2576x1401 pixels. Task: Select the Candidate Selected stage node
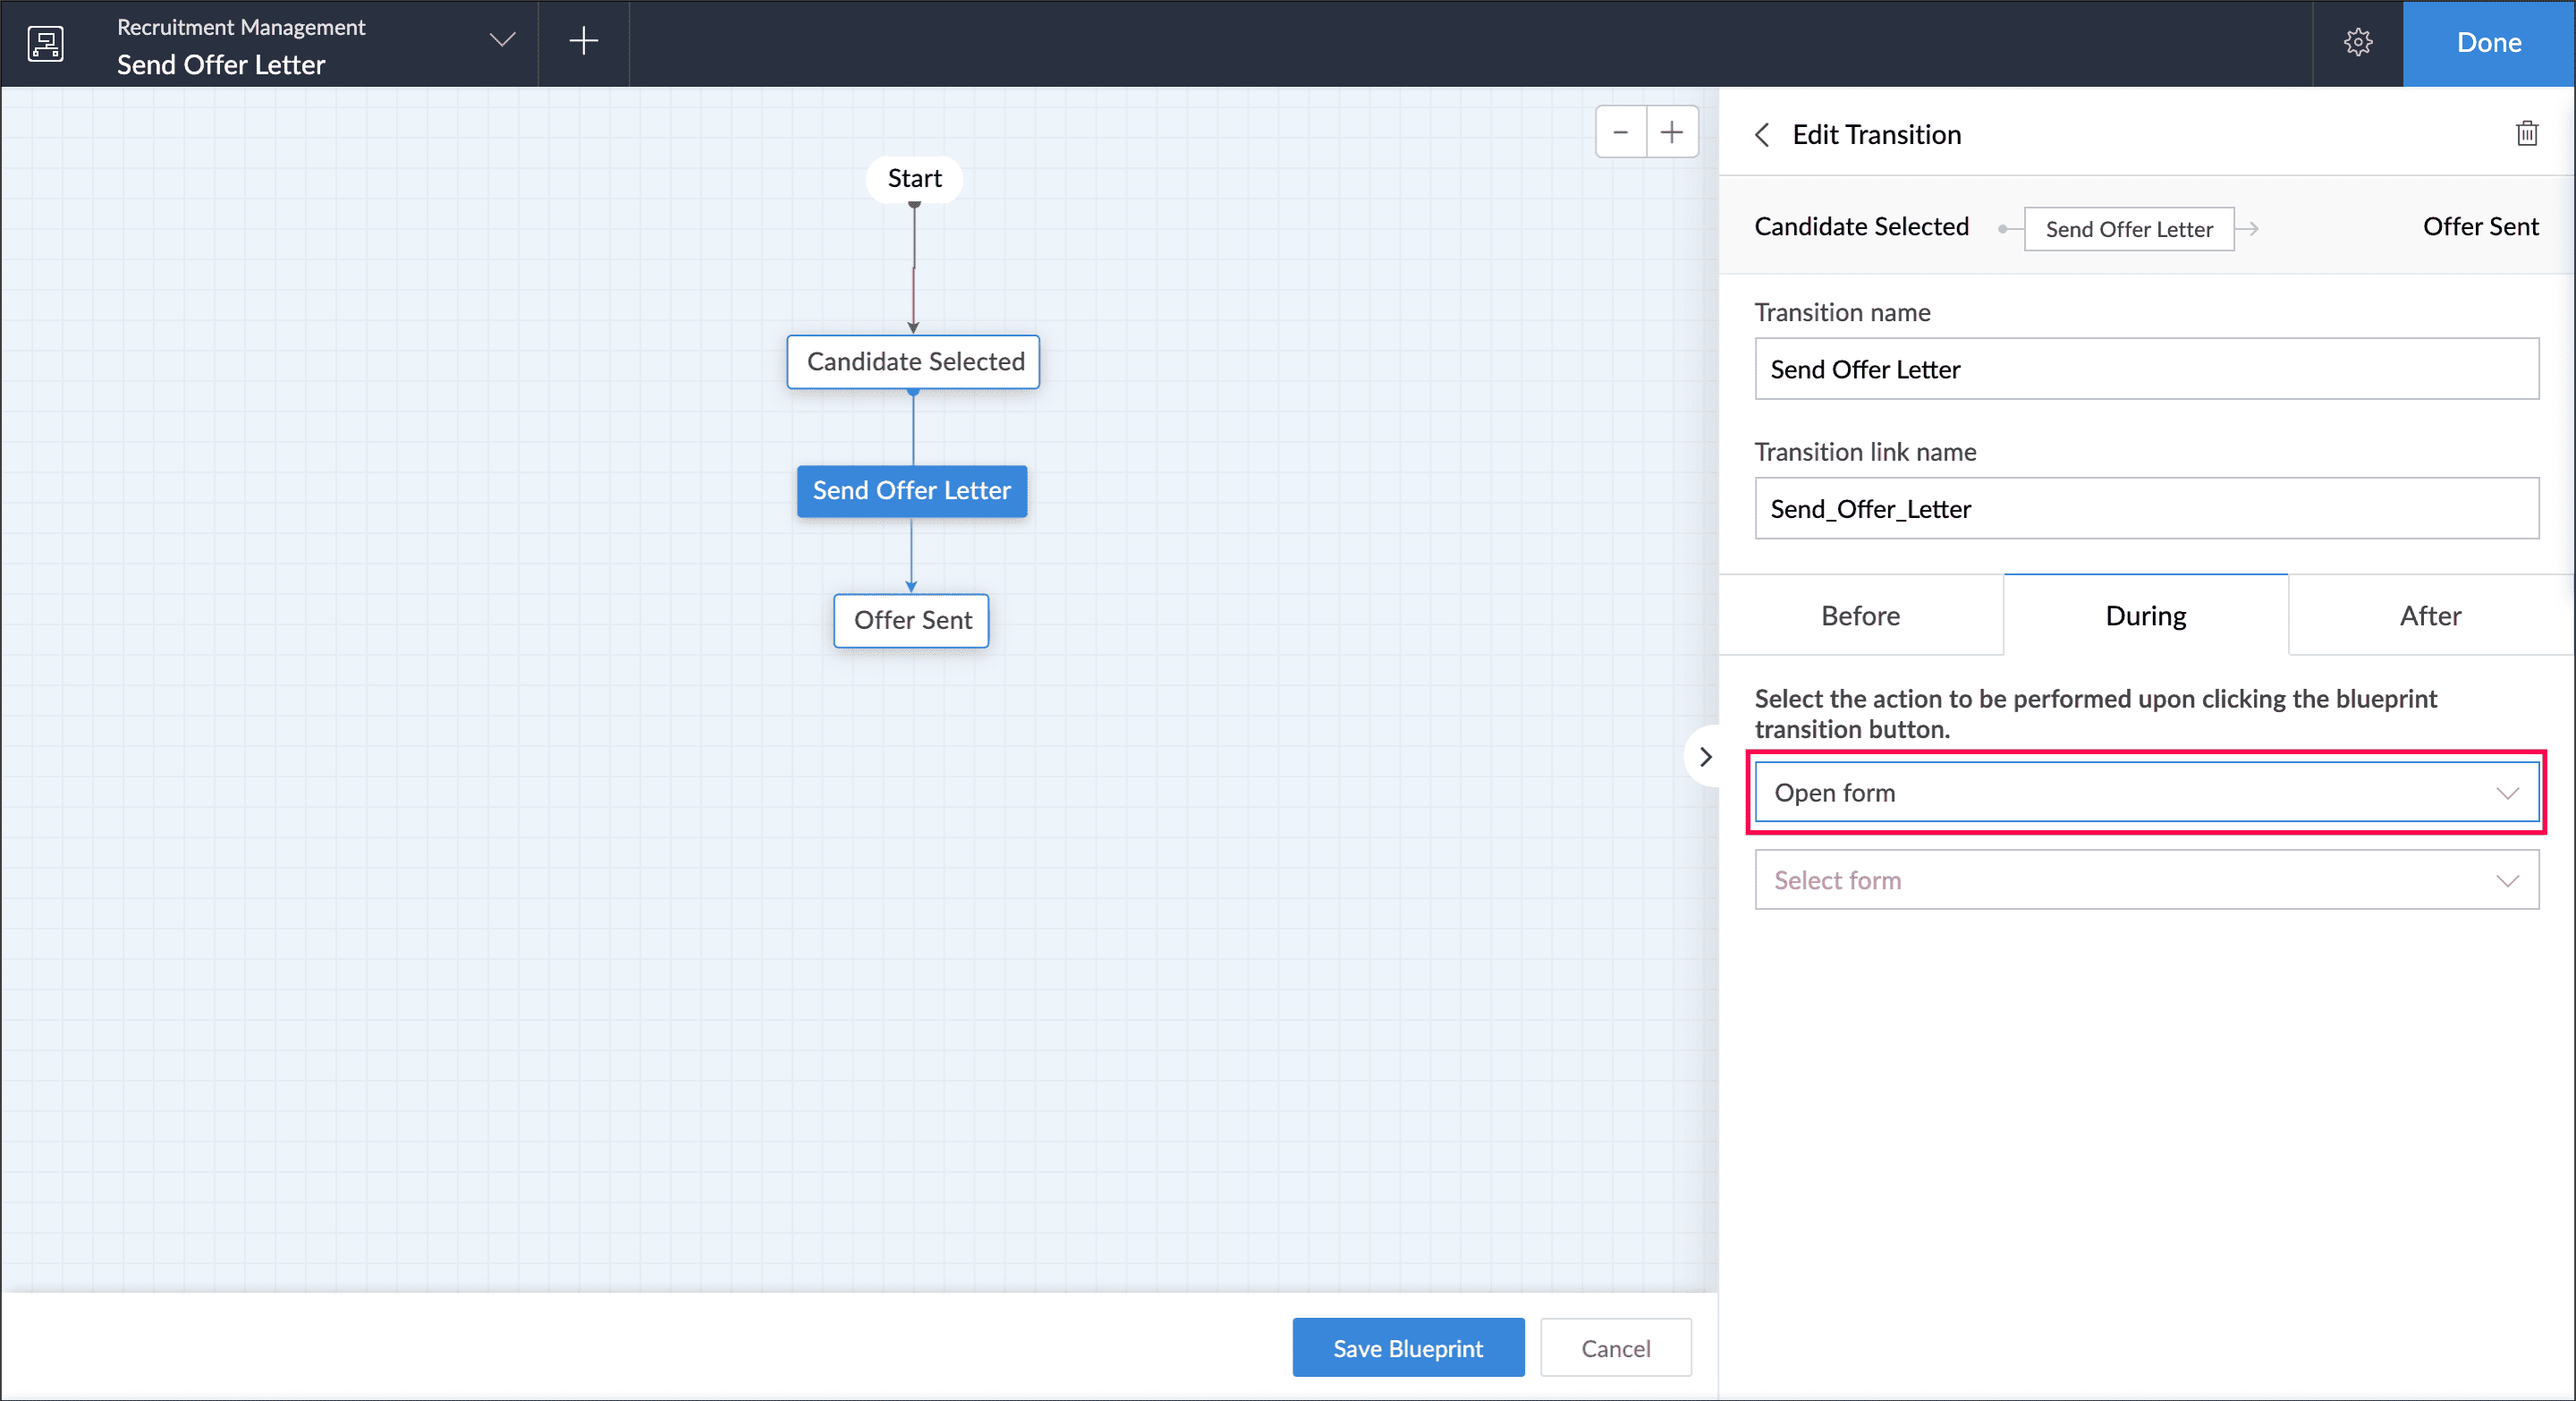914,361
